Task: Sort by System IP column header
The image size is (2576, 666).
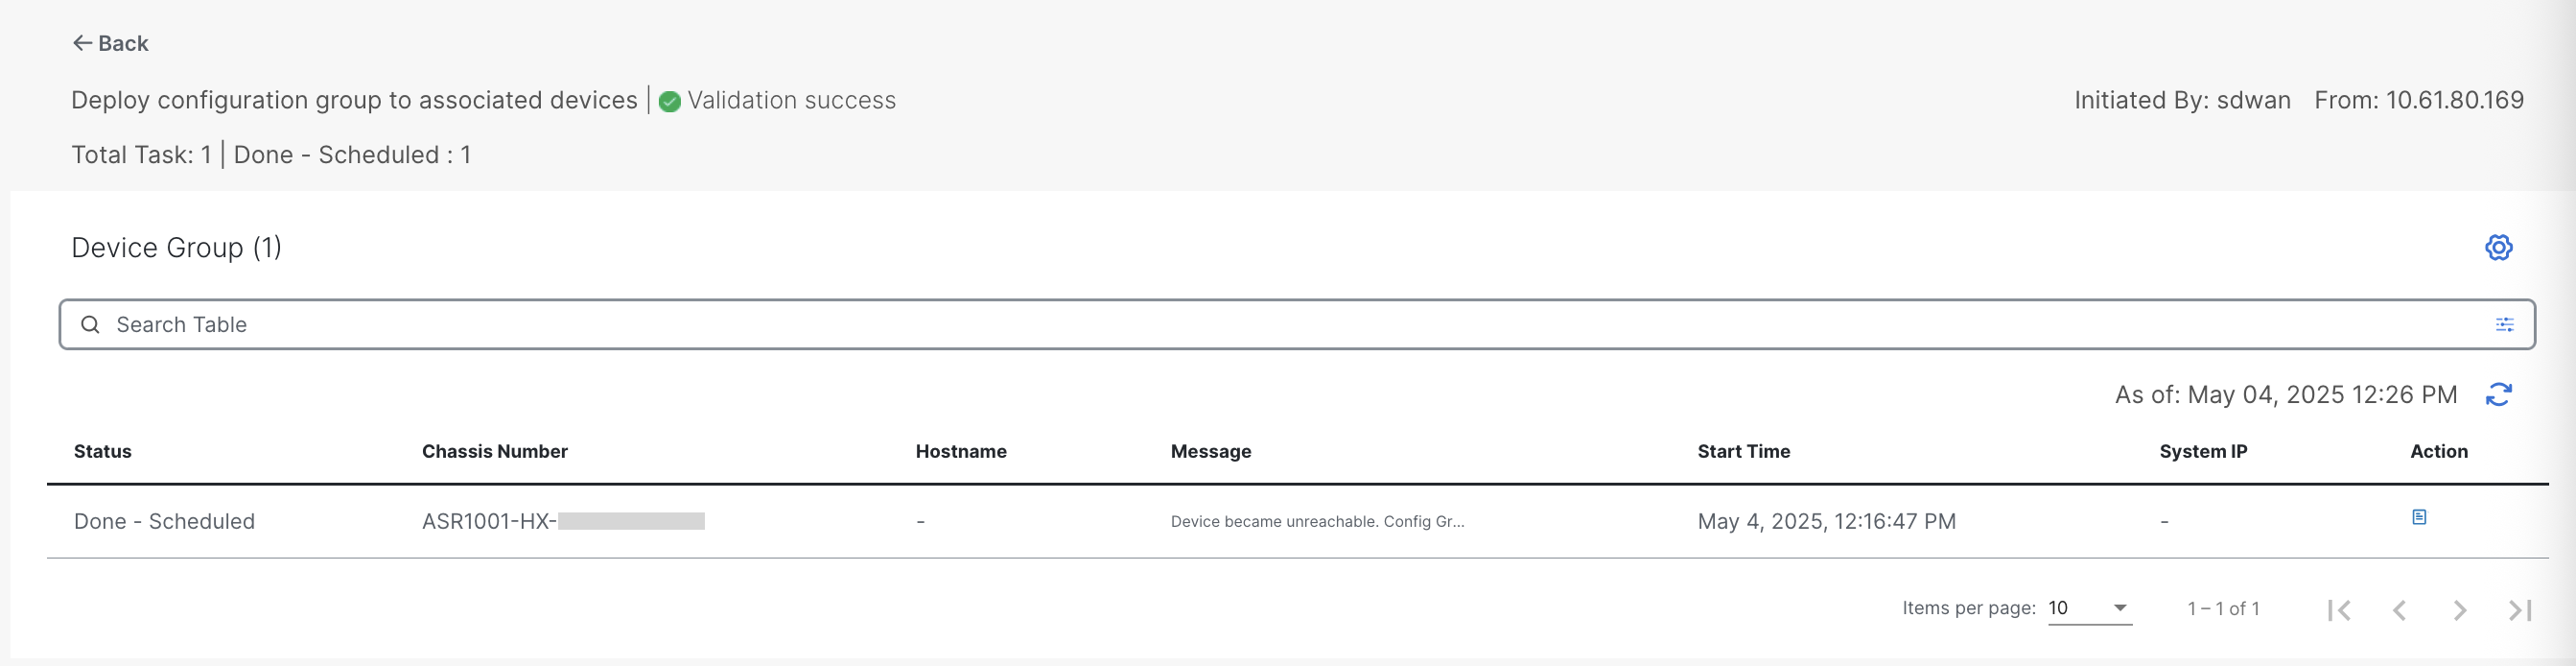Action: click(x=2202, y=451)
